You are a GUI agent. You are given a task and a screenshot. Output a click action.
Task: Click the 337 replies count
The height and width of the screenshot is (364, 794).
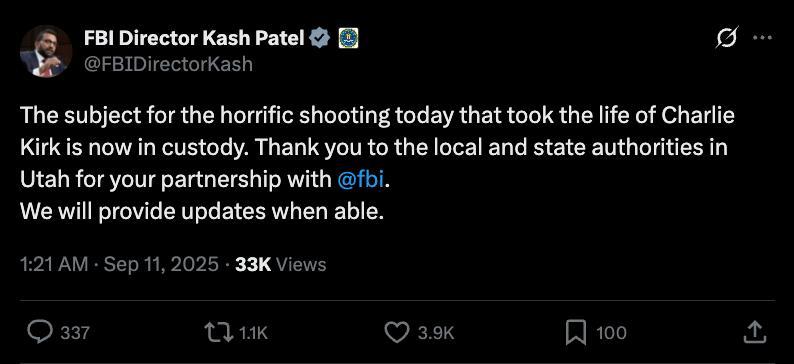click(75, 333)
